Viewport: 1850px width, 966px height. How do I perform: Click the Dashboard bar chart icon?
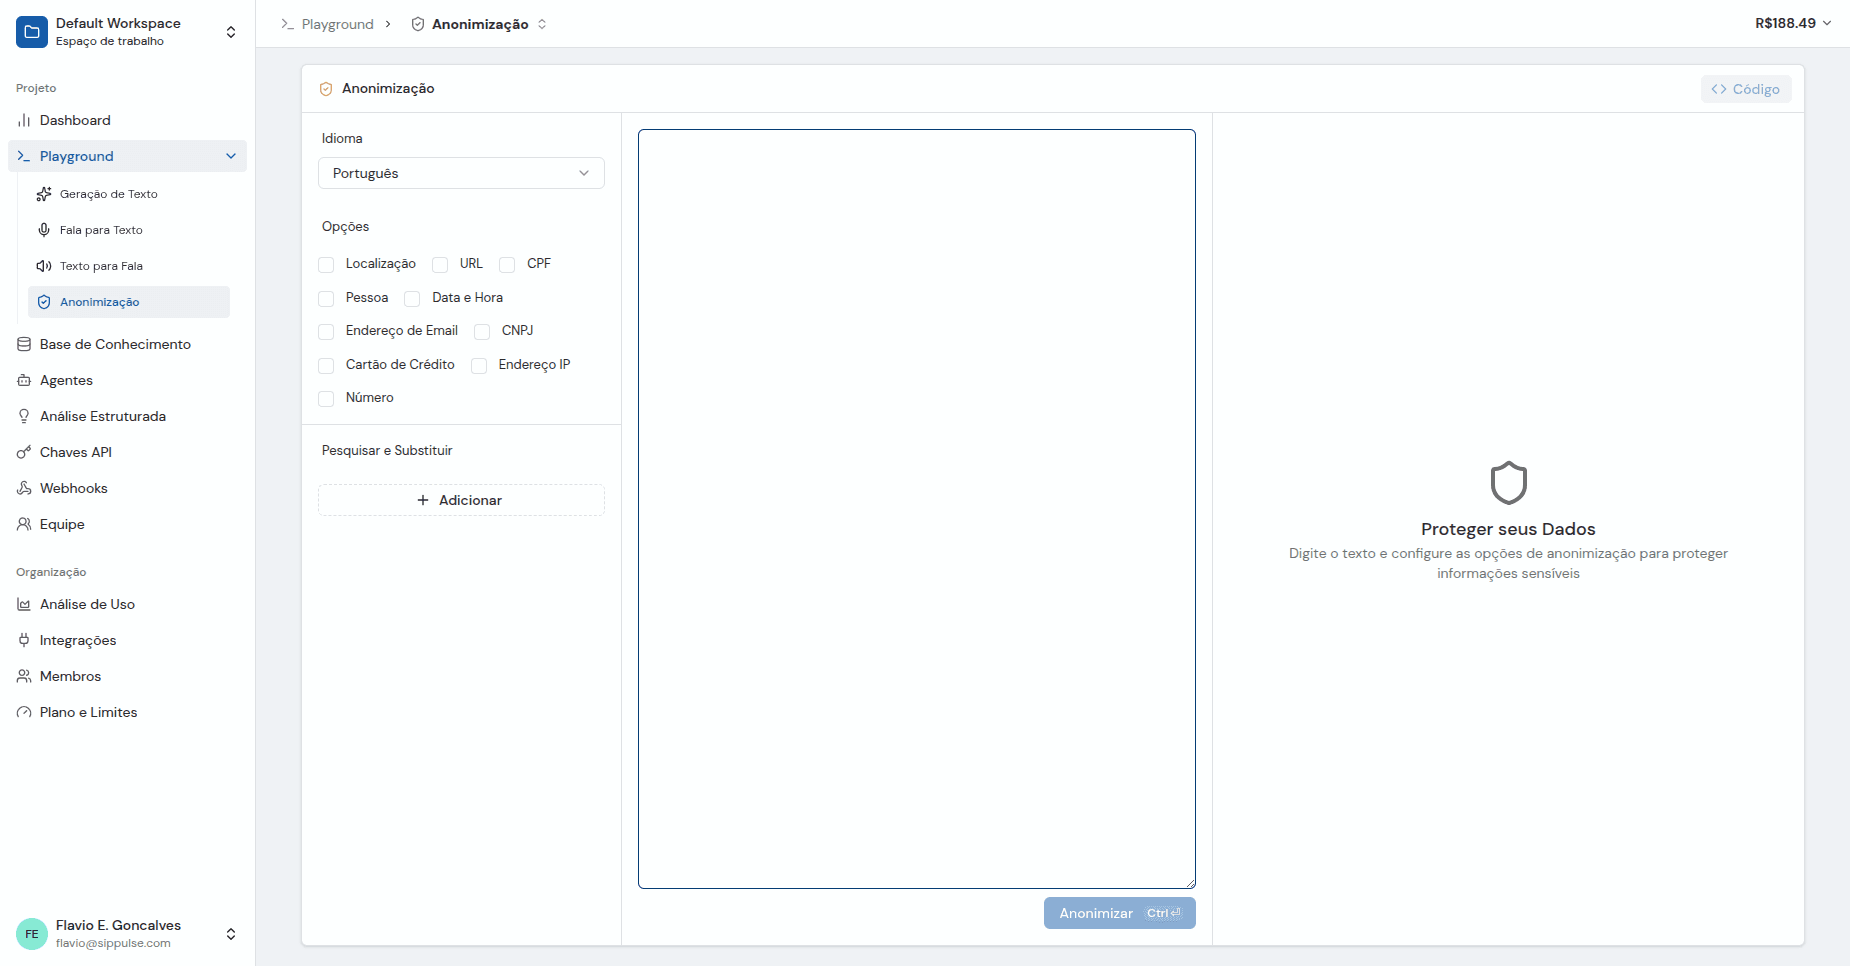(x=24, y=120)
